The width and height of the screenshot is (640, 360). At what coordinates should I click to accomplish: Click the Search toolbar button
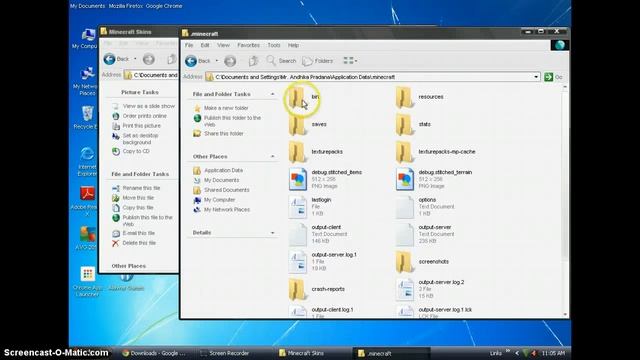pyautogui.click(x=281, y=61)
